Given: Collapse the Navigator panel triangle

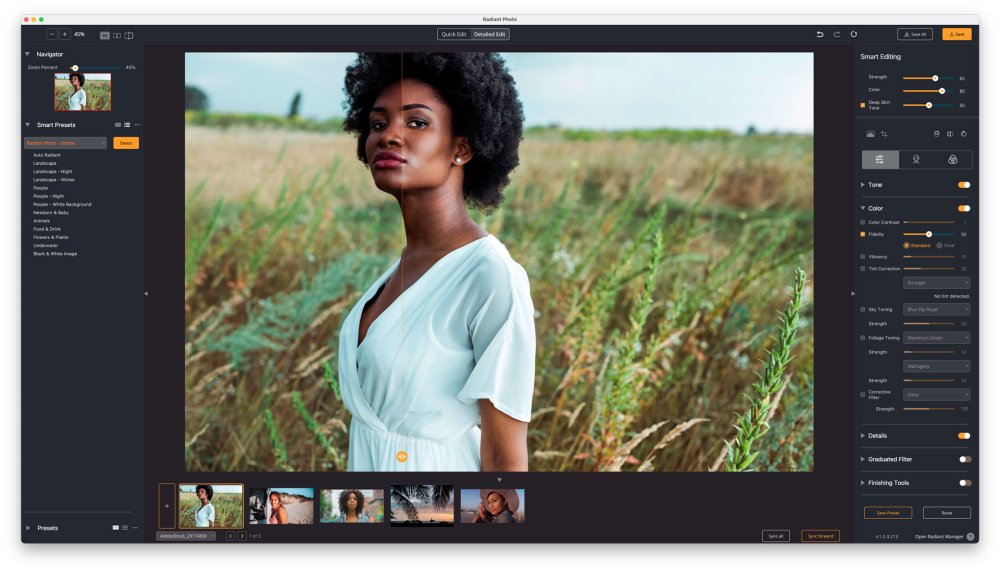Looking at the screenshot, I should point(27,54).
